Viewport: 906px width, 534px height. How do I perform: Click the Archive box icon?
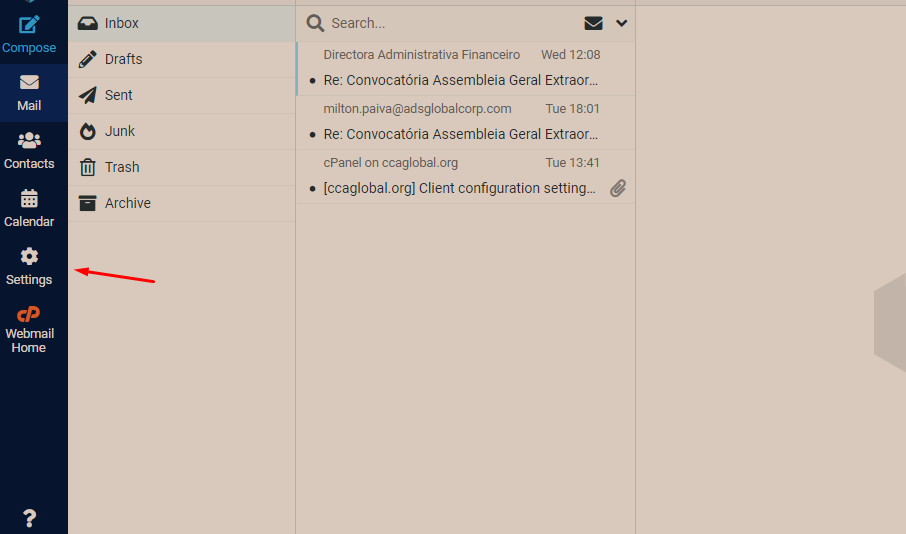87,203
